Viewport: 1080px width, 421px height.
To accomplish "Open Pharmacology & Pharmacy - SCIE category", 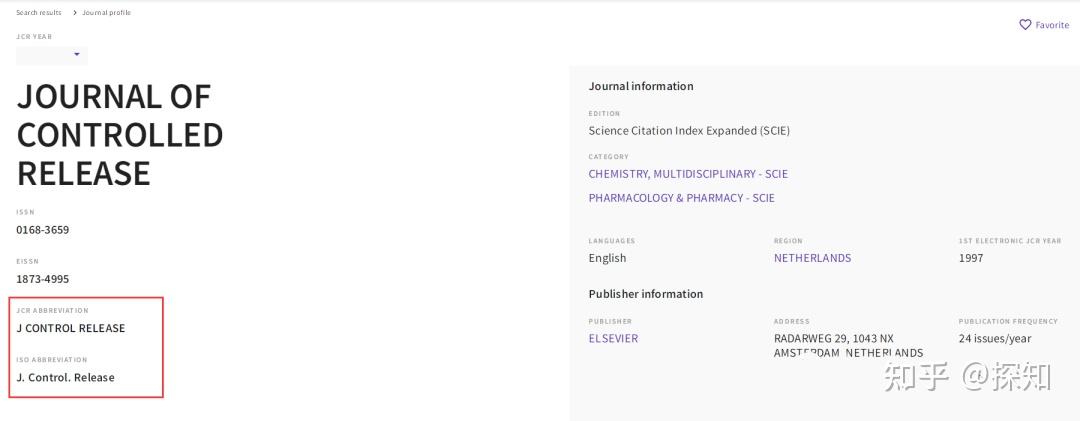I will coord(681,198).
